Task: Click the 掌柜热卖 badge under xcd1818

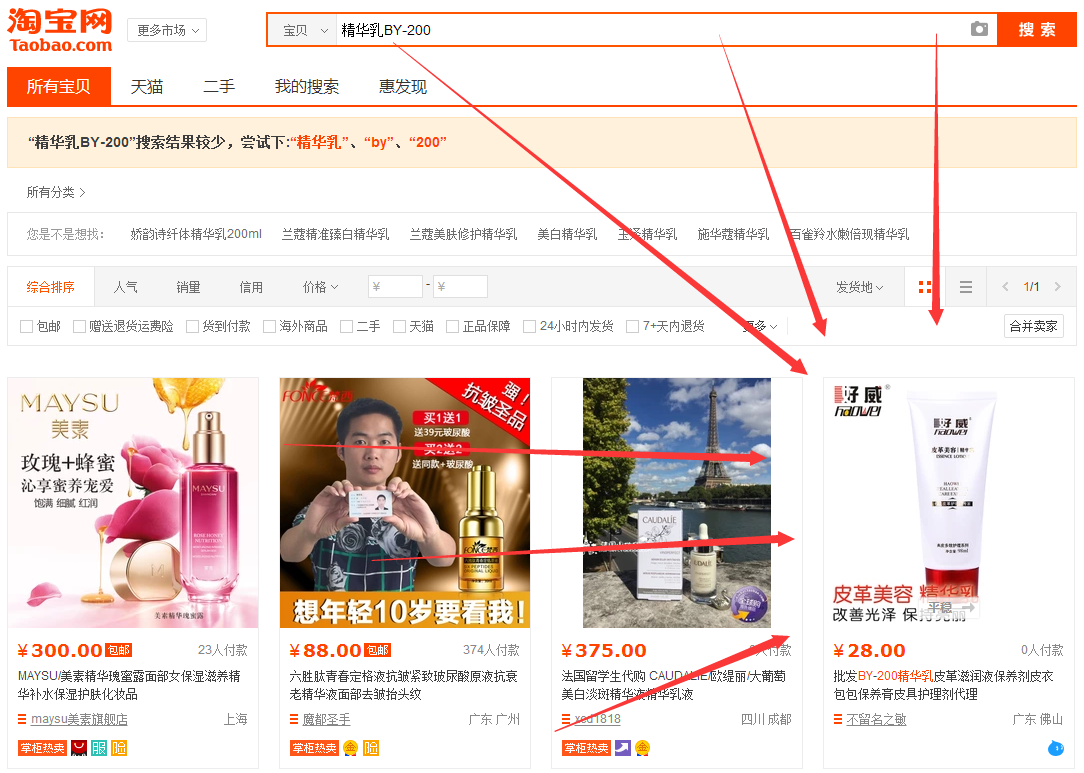Action: click(586, 748)
